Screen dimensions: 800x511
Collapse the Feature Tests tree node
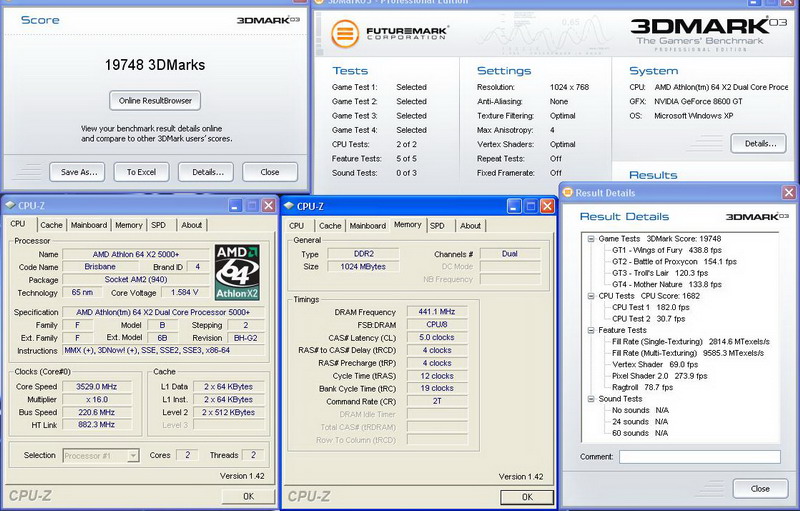point(591,330)
